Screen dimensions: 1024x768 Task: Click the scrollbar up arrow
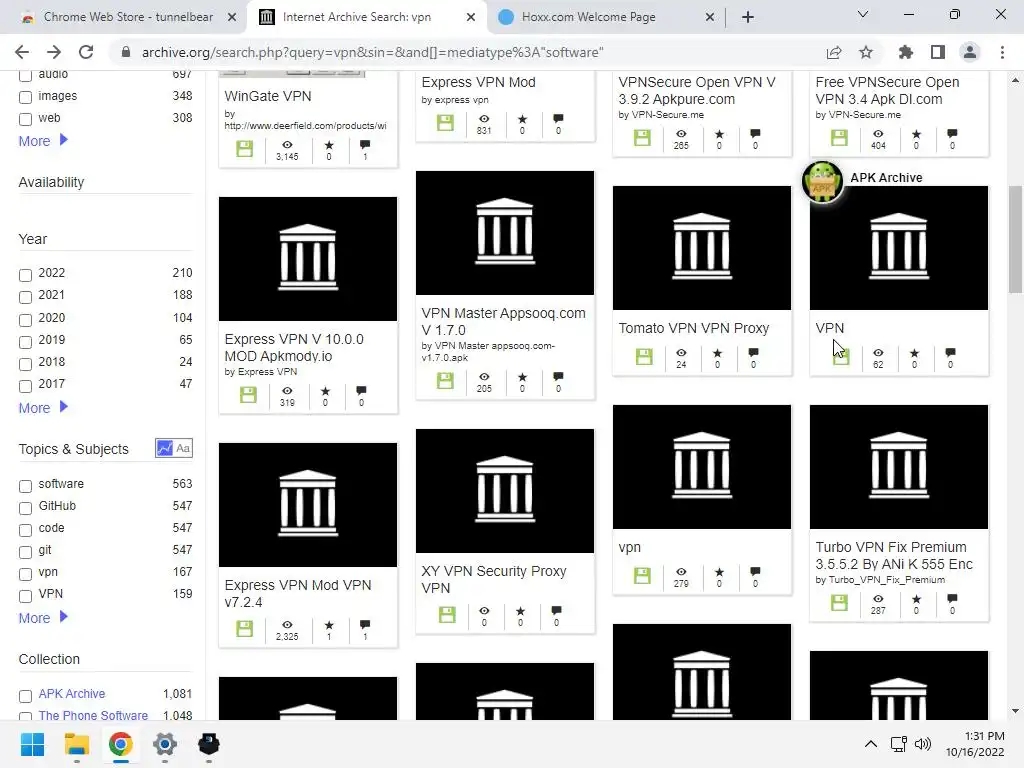tap(1015, 80)
